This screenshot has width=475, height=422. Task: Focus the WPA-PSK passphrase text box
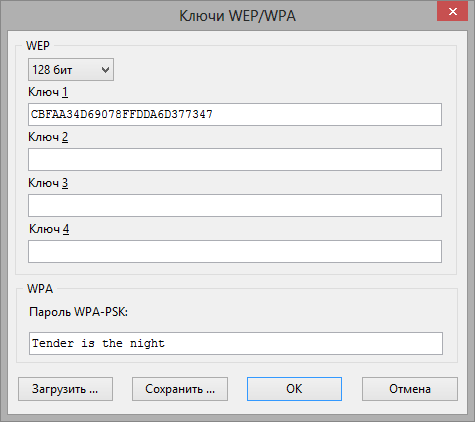pyautogui.click(x=236, y=343)
